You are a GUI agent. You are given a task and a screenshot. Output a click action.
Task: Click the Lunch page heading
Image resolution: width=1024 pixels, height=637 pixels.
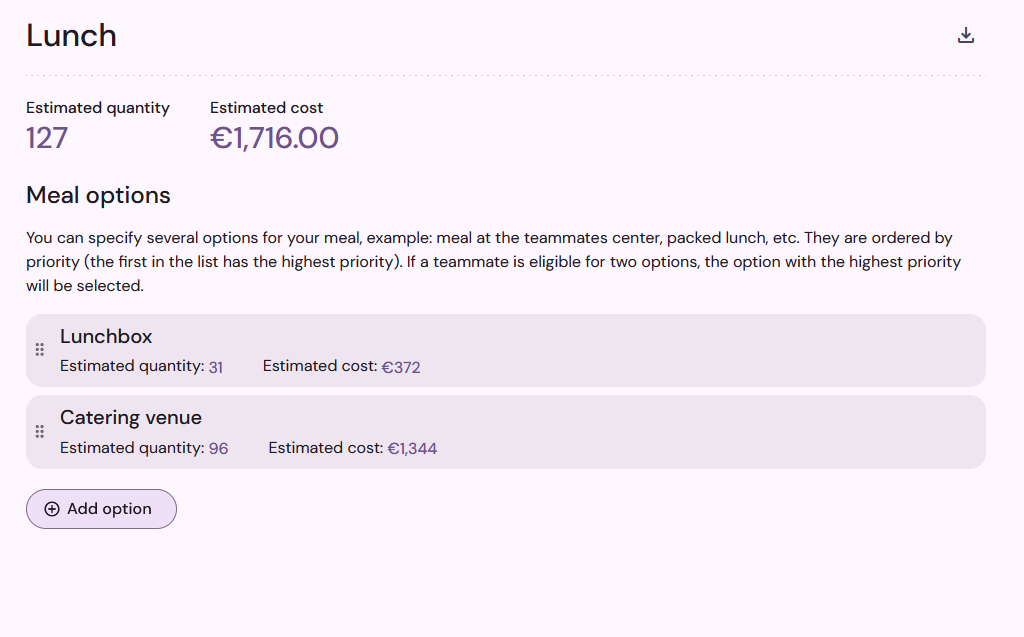click(x=71, y=35)
